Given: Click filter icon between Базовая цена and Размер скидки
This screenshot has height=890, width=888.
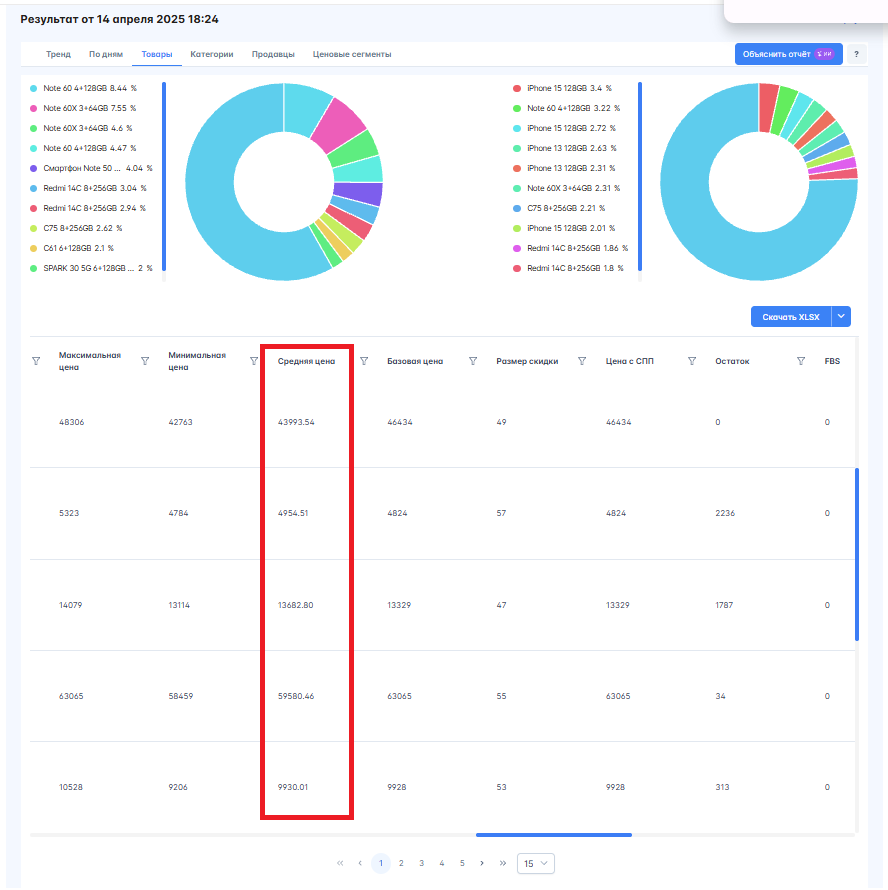Looking at the screenshot, I should click(x=473, y=361).
